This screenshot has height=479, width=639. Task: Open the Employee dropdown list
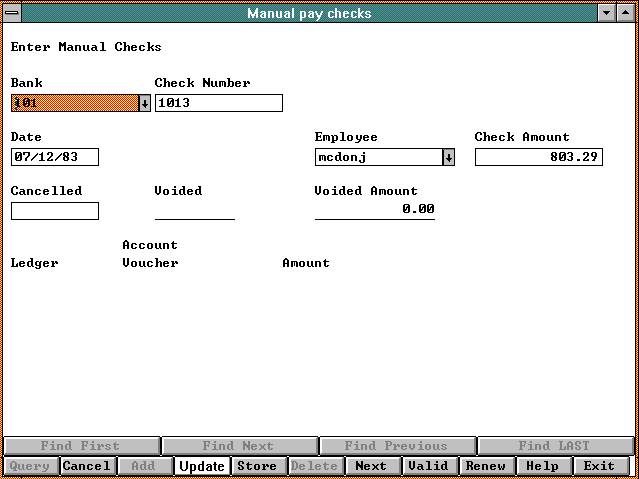(448, 157)
